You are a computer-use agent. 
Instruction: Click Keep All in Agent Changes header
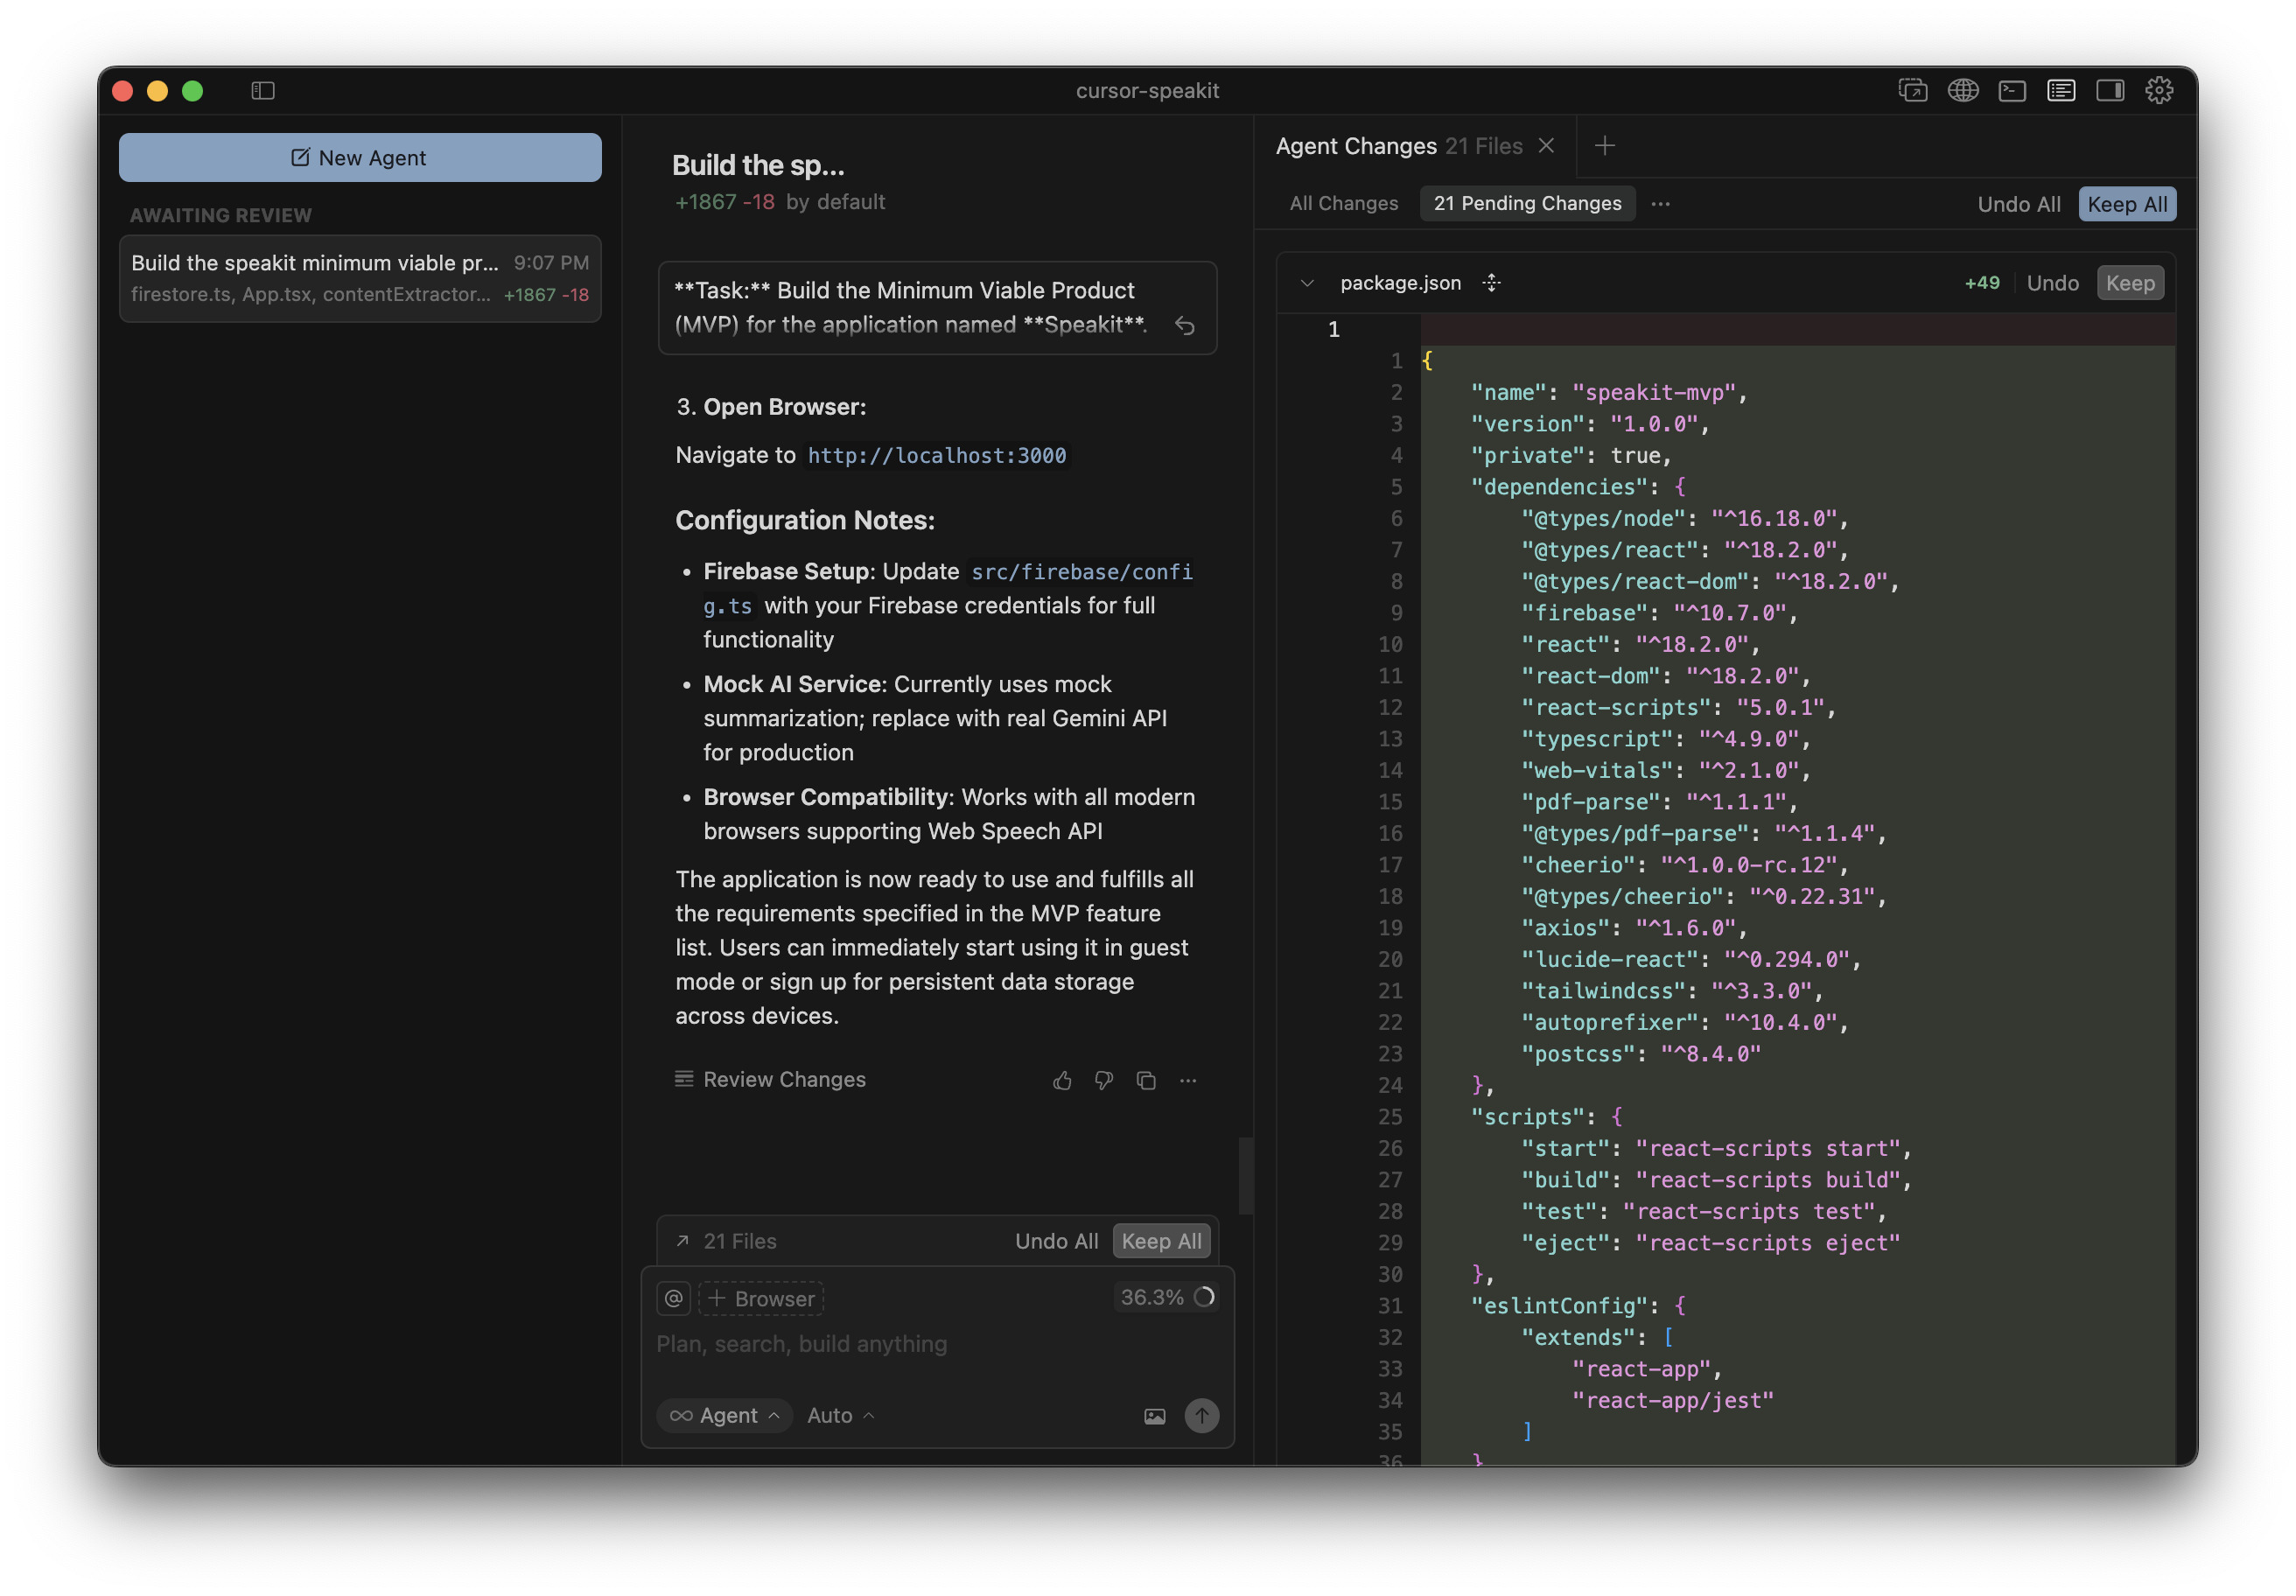pos(2126,205)
